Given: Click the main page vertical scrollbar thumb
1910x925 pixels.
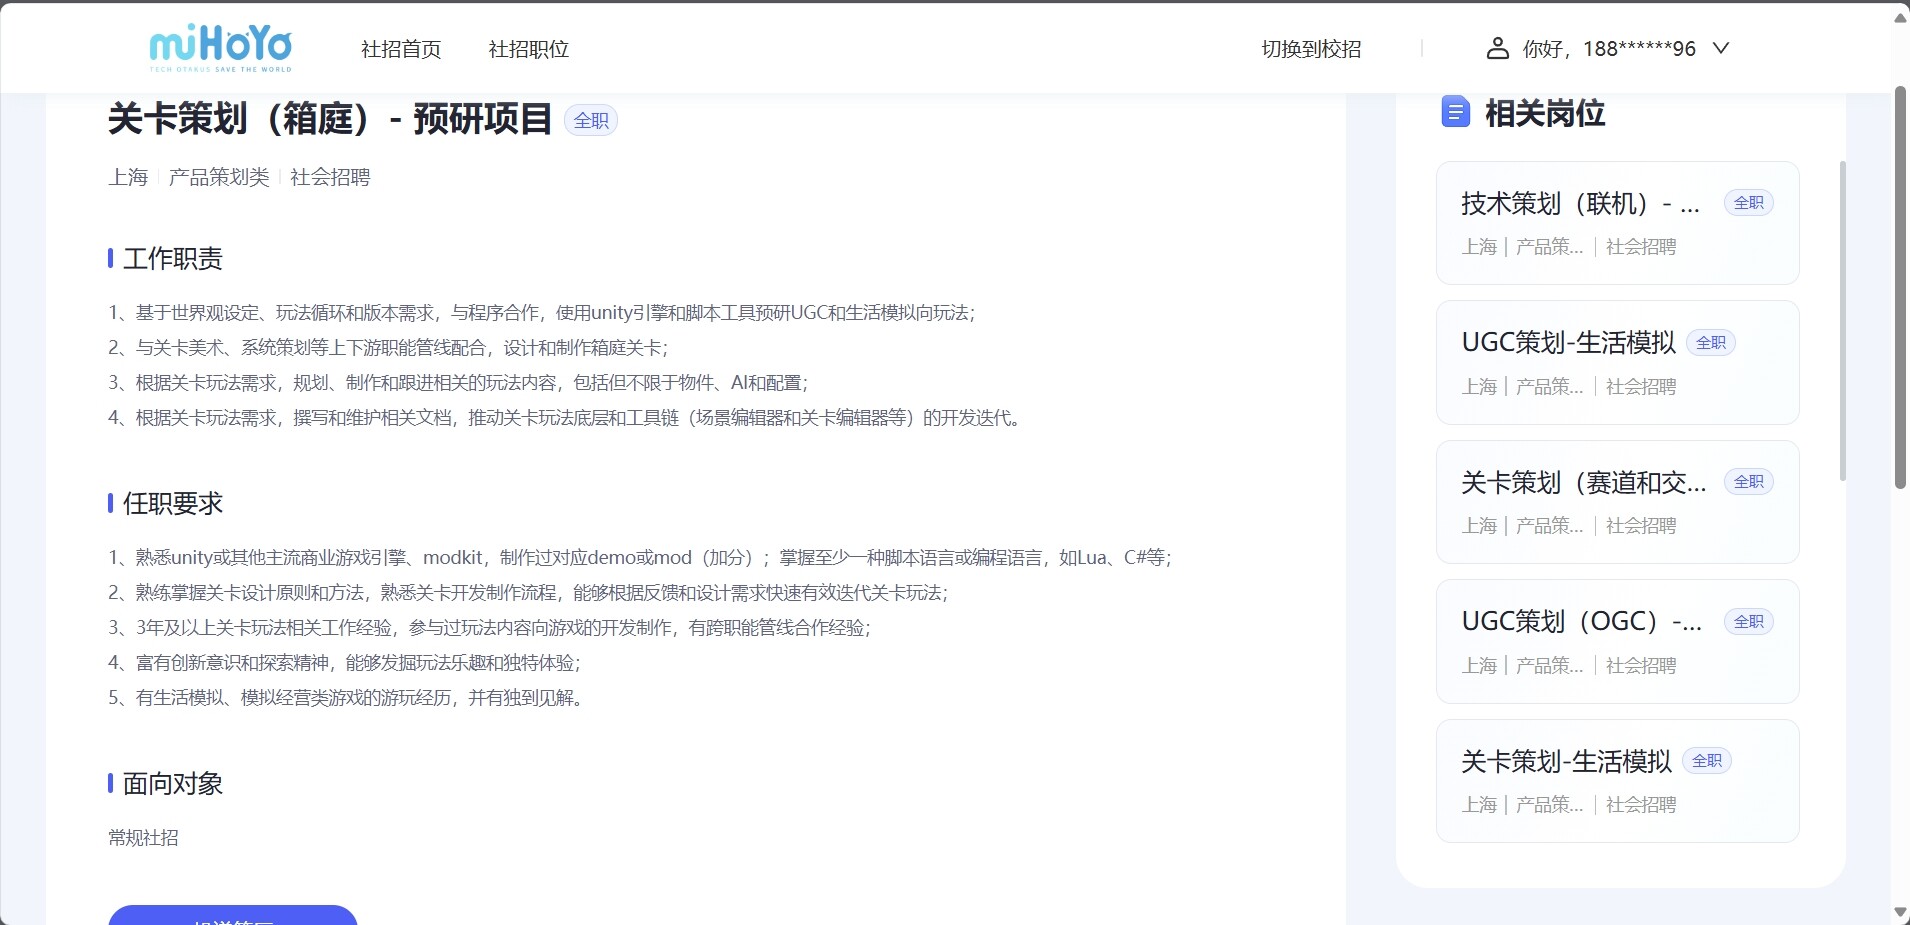Looking at the screenshot, I should [x=1900, y=288].
